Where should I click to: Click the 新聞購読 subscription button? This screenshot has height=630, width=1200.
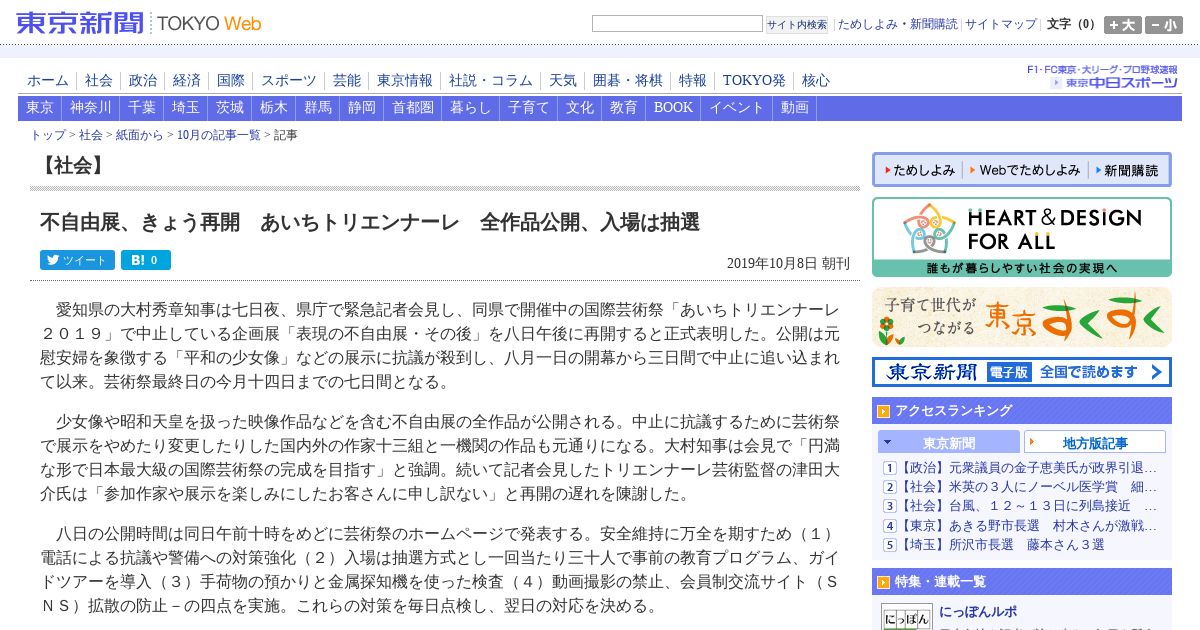click(x=1127, y=171)
